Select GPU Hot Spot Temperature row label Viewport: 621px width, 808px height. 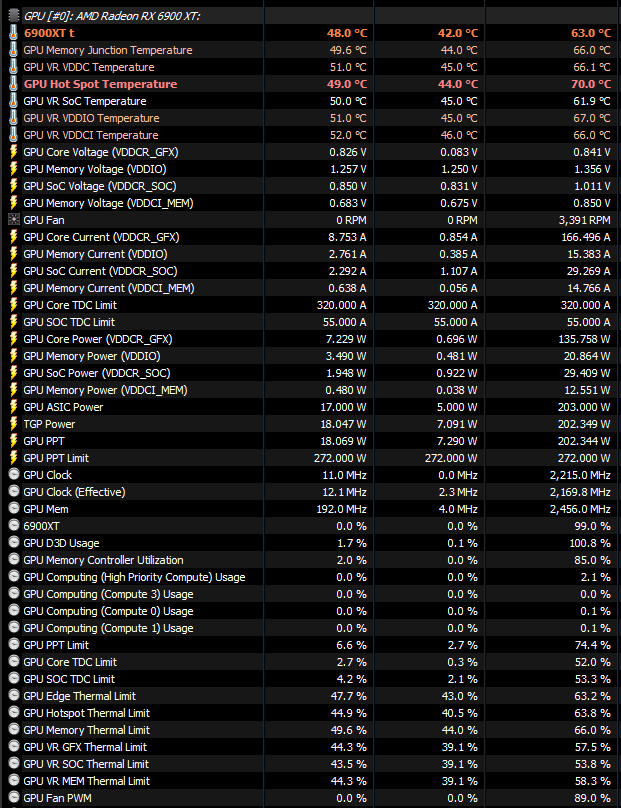[x=100, y=84]
